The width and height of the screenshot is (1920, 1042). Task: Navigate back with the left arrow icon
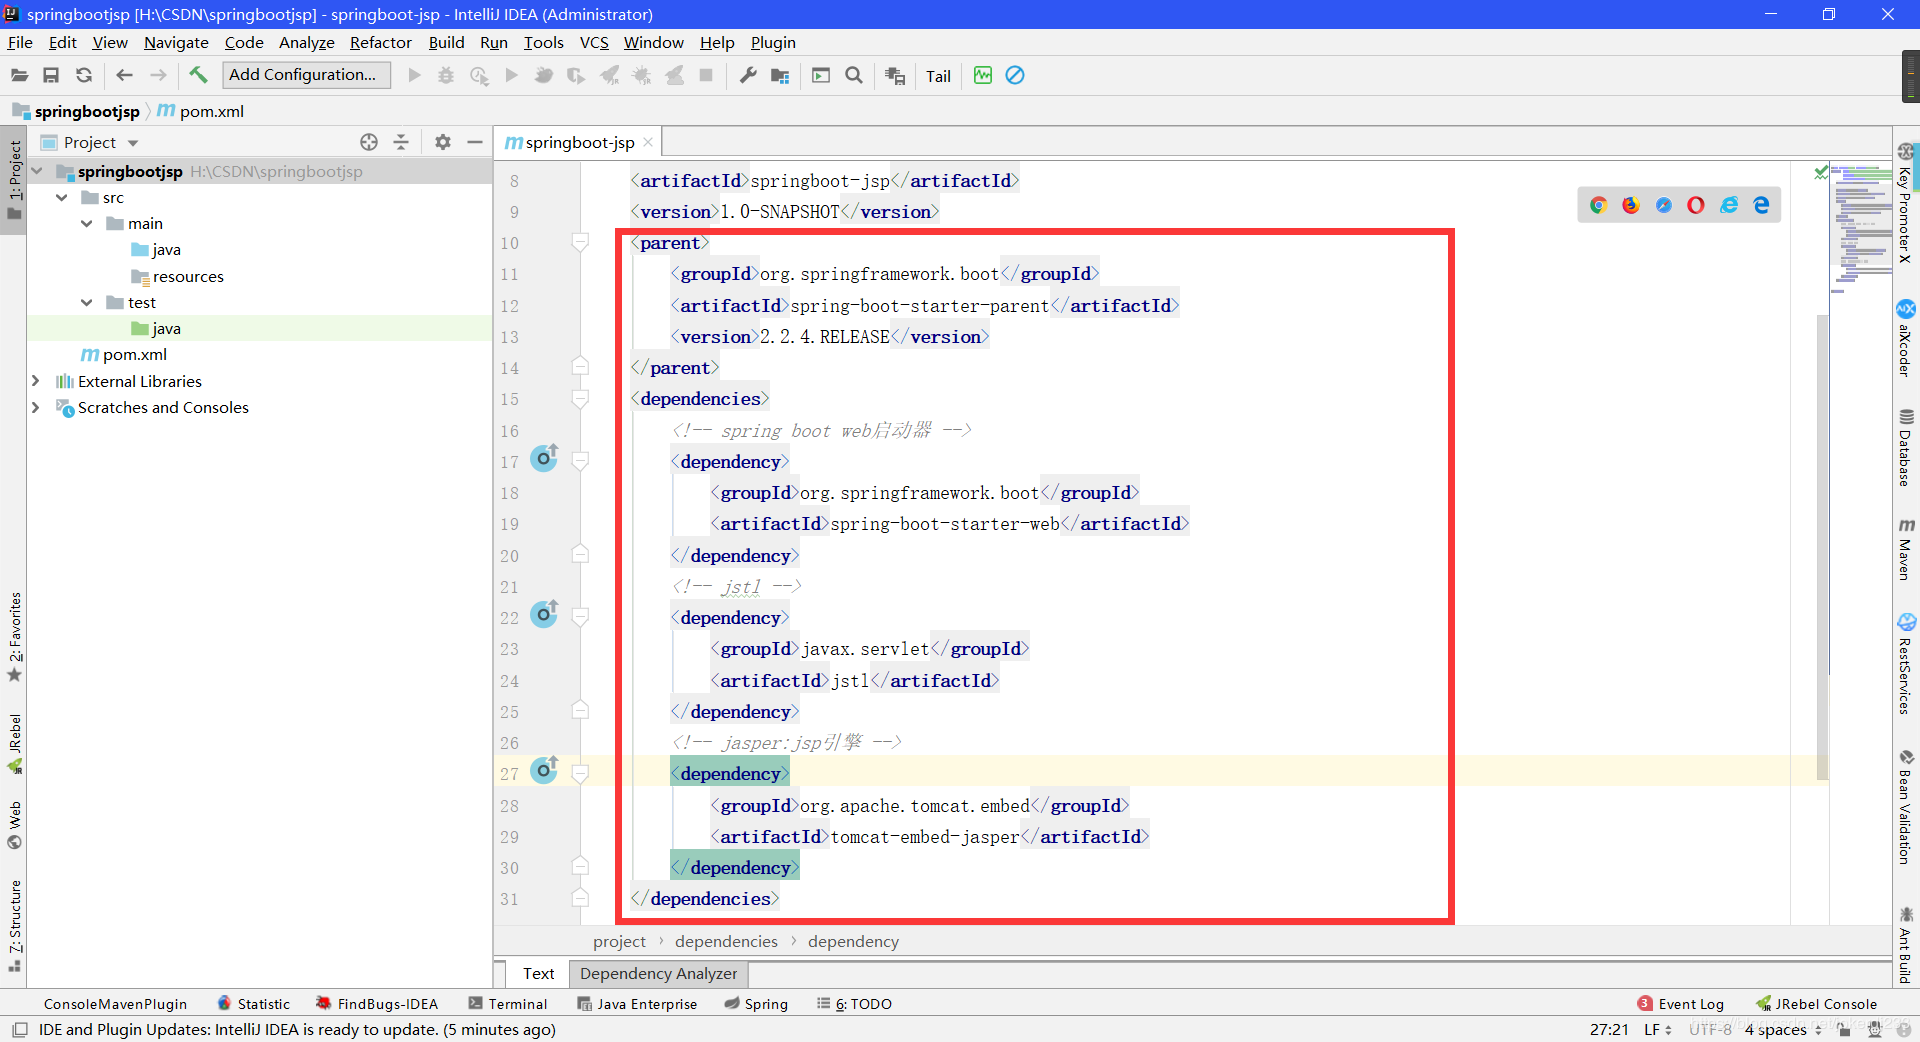click(x=125, y=75)
